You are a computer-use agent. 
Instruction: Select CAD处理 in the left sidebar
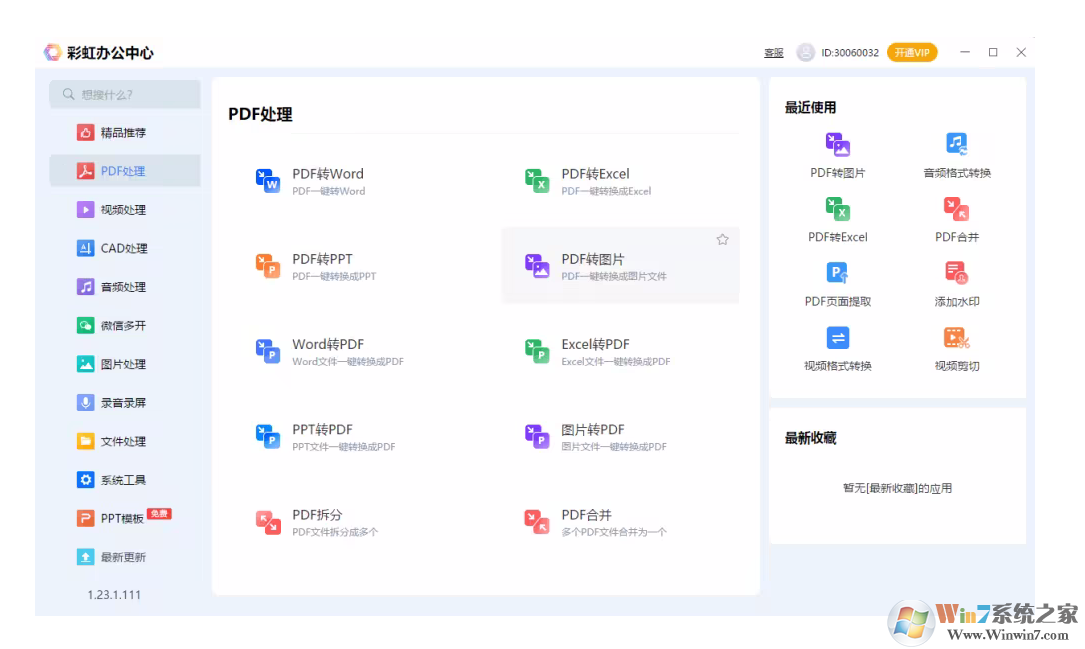click(x=124, y=248)
